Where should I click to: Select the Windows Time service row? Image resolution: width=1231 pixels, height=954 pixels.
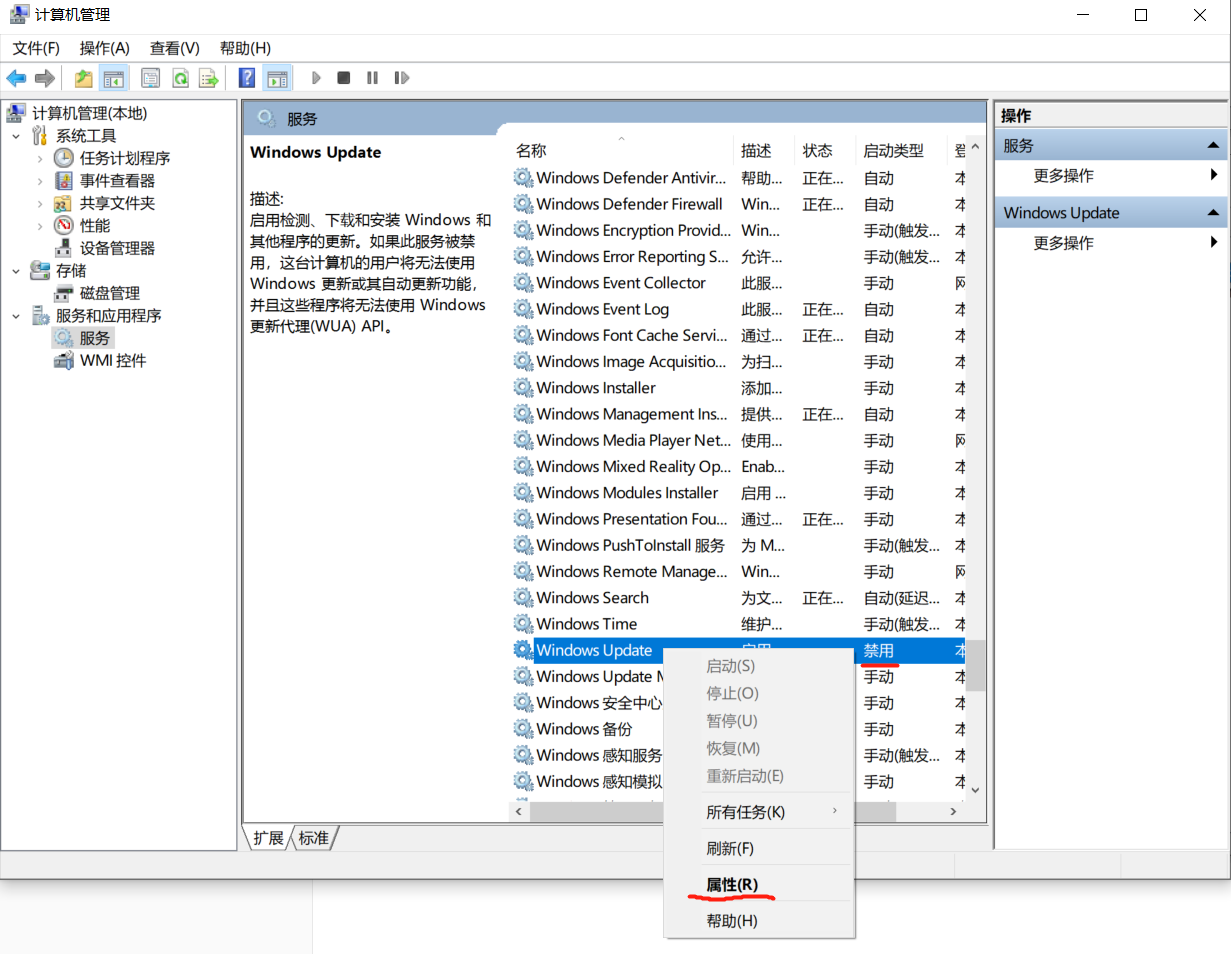tap(738, 624)
